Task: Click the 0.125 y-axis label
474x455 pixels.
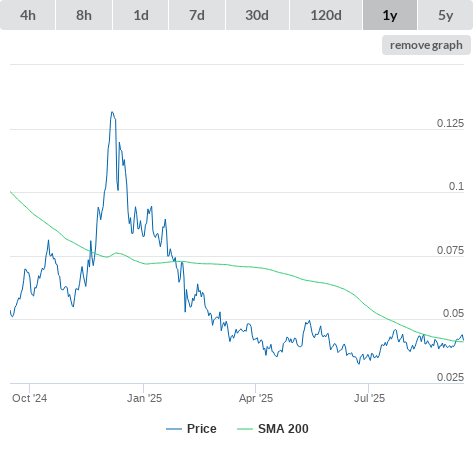Action: click(x=450, y=123)
